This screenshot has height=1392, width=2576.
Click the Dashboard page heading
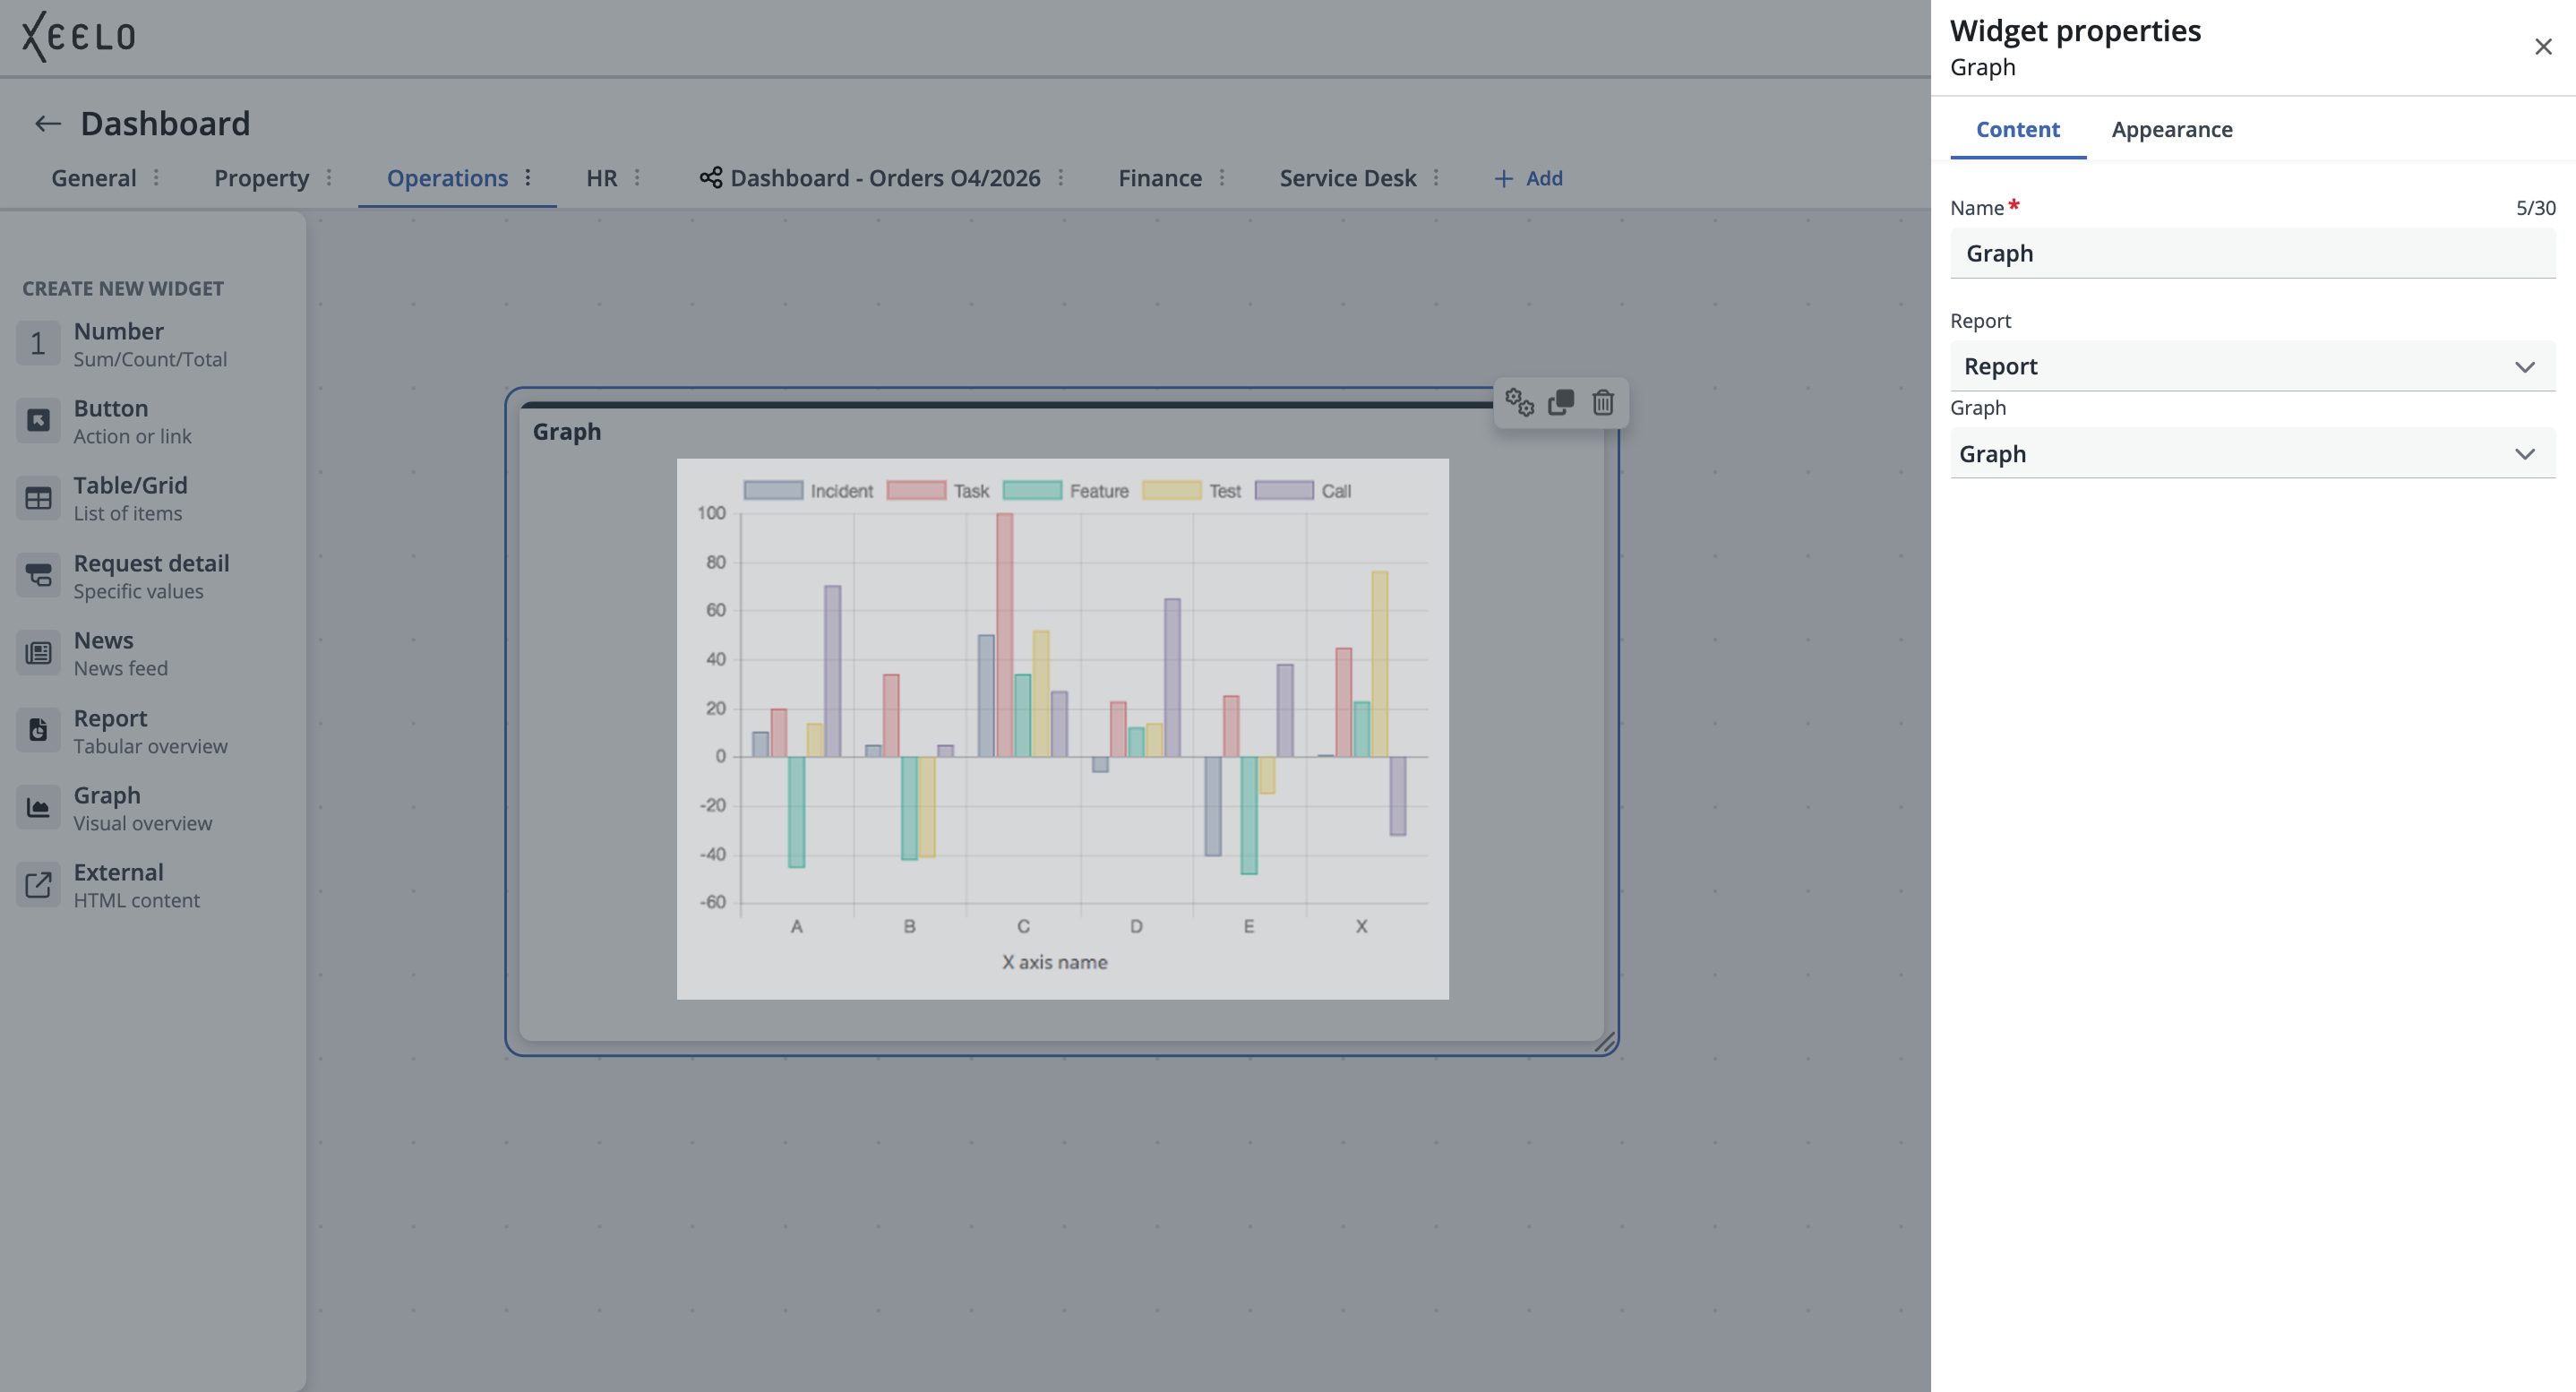(165, 124)
